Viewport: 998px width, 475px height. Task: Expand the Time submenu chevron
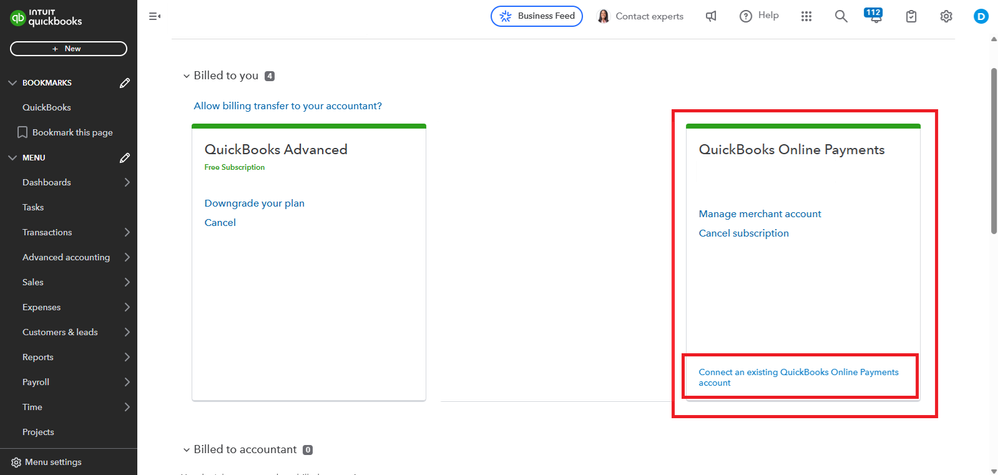127,407
